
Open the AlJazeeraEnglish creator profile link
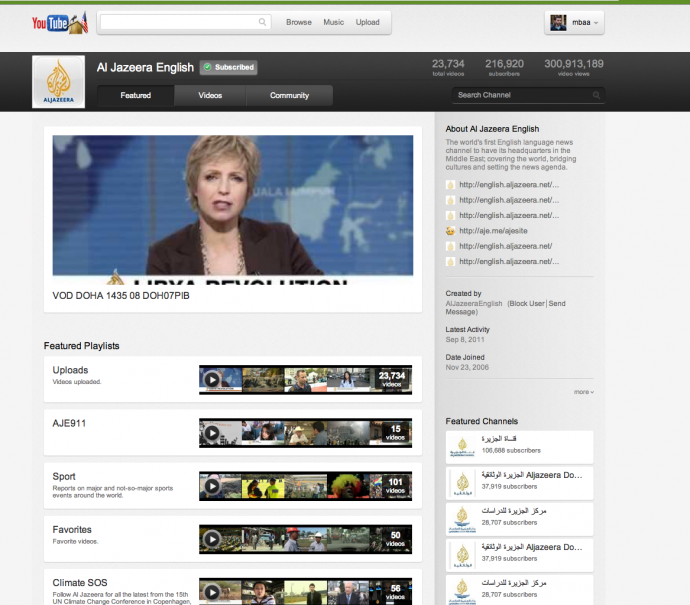(x=473, y=304)
